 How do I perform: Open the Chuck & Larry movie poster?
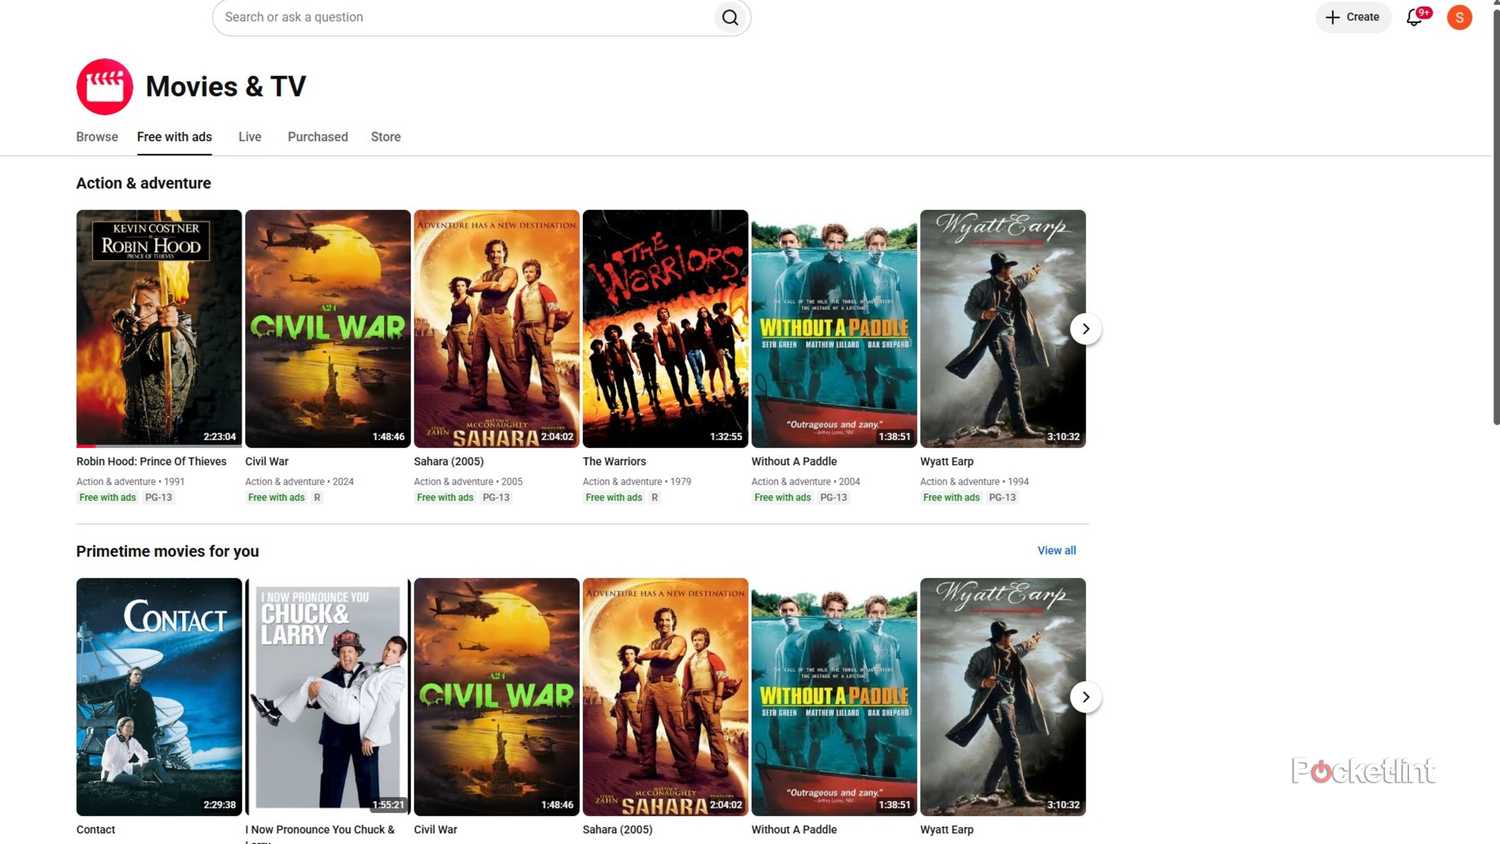(328, 697)
